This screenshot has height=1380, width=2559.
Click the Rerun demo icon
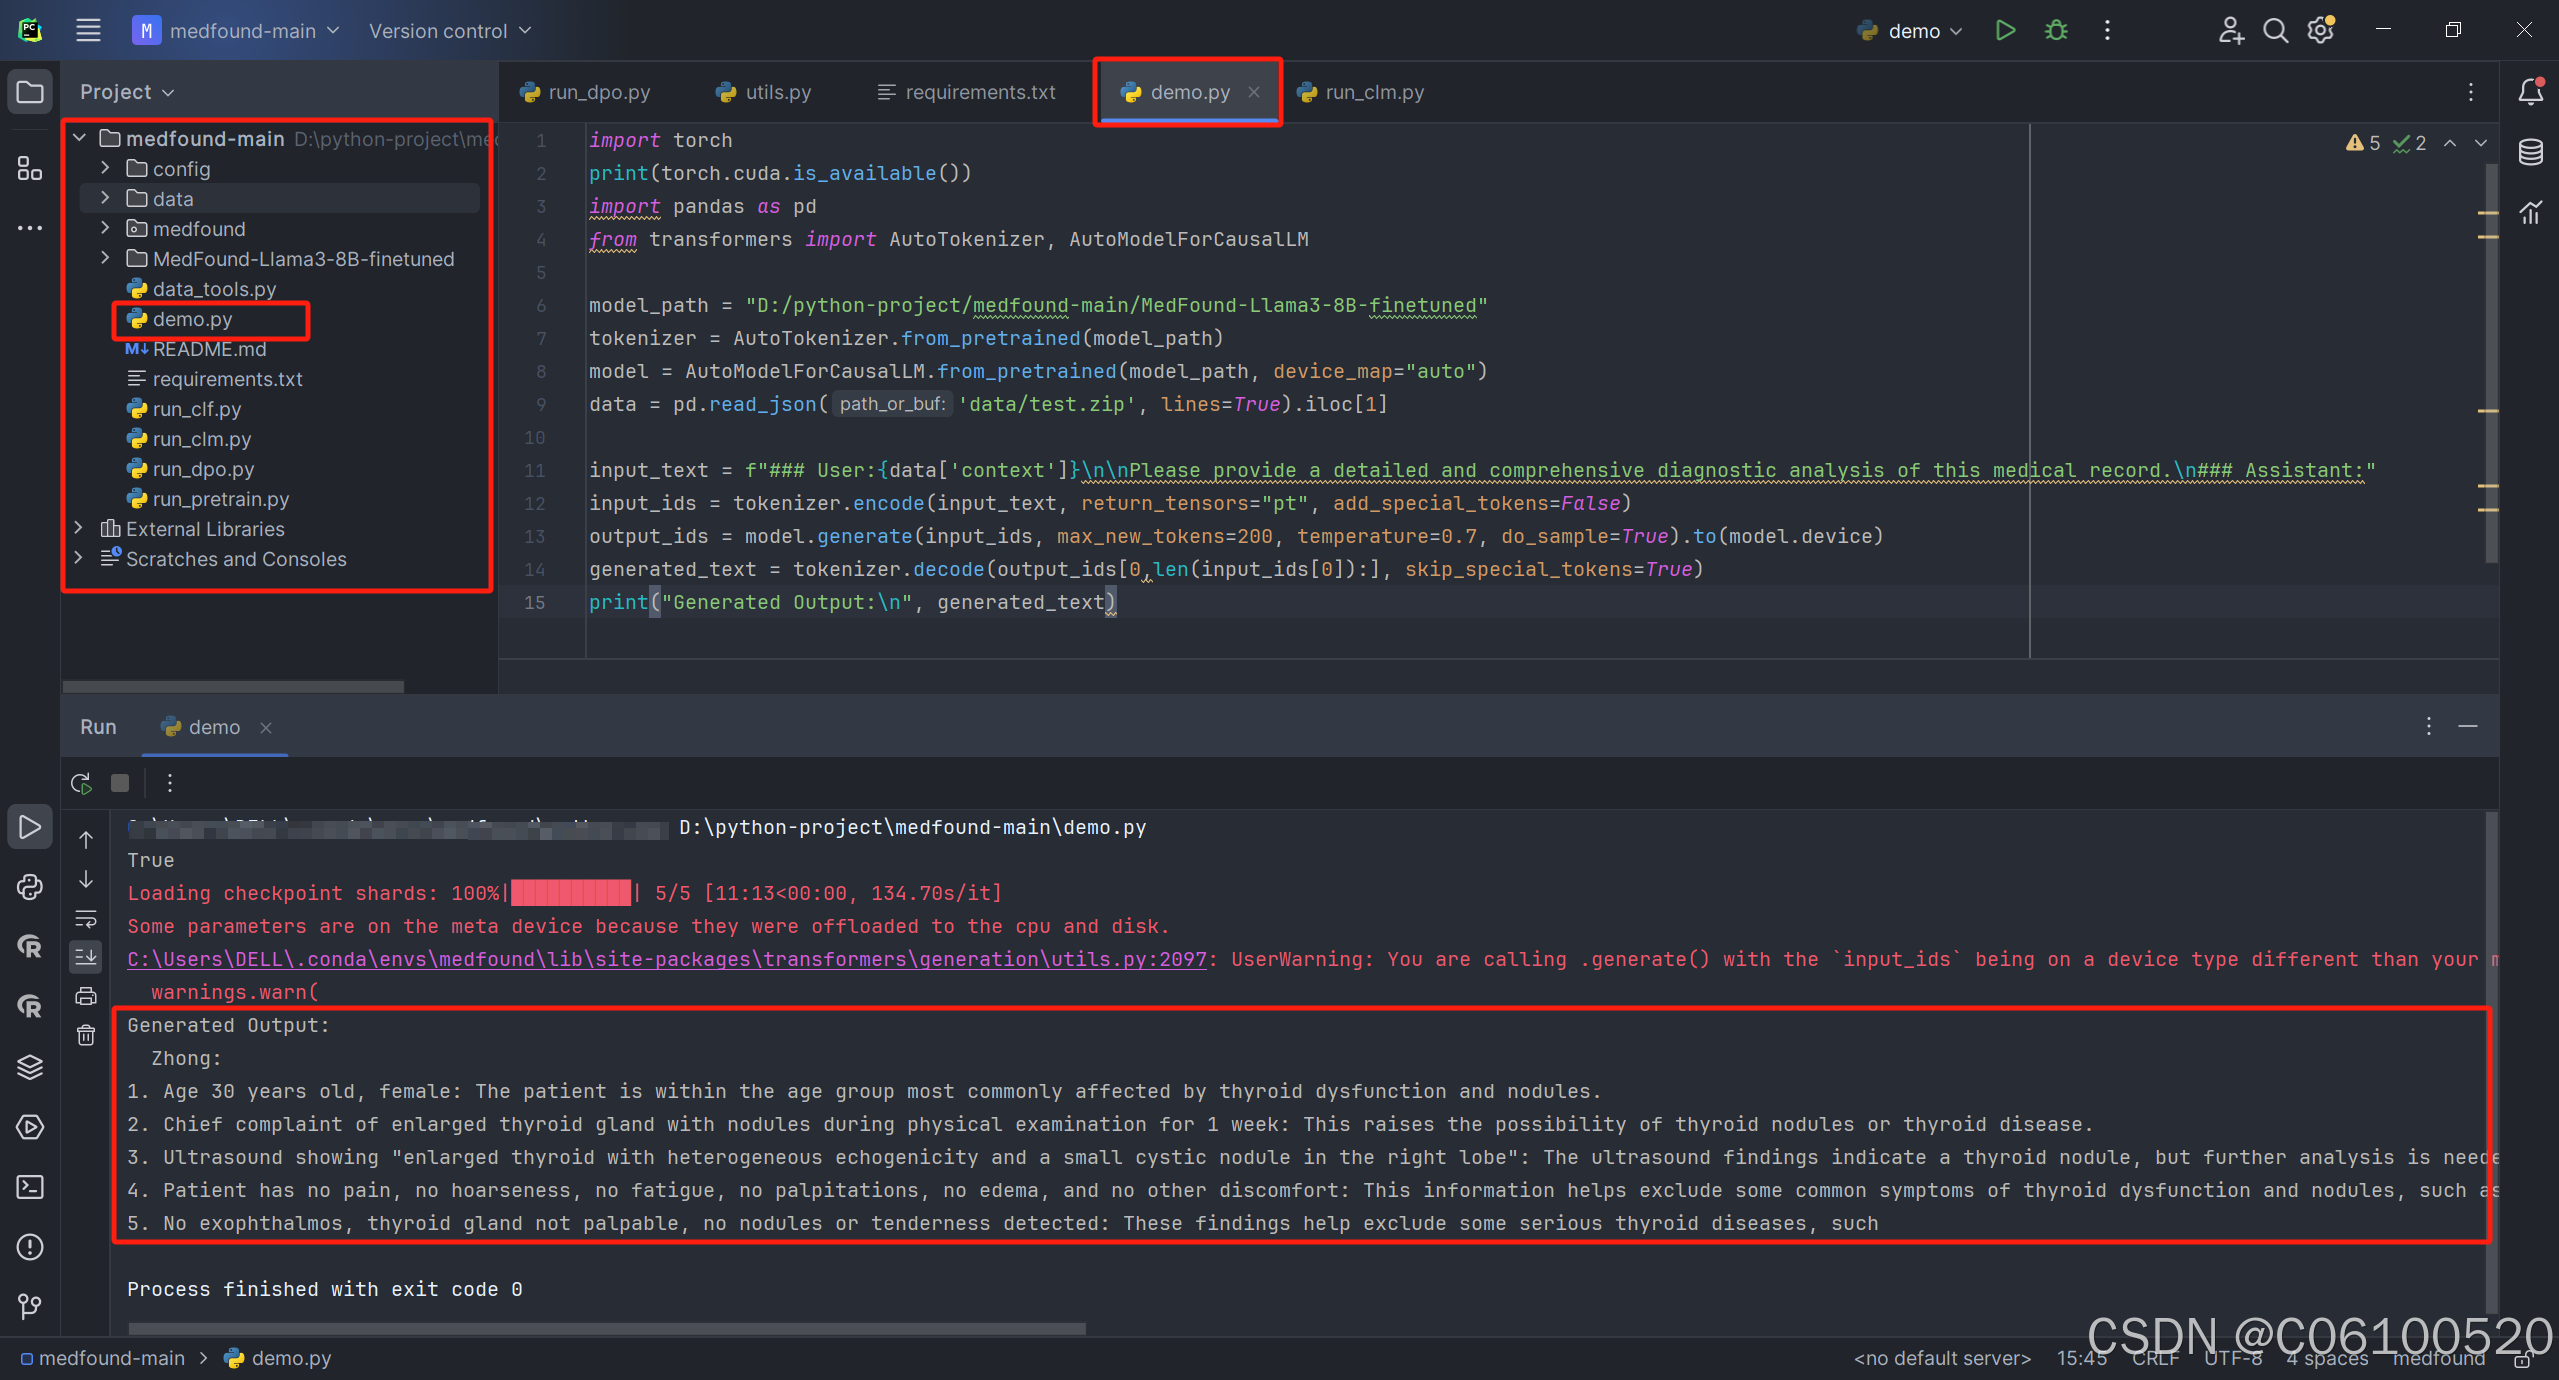tap(82, 783)
